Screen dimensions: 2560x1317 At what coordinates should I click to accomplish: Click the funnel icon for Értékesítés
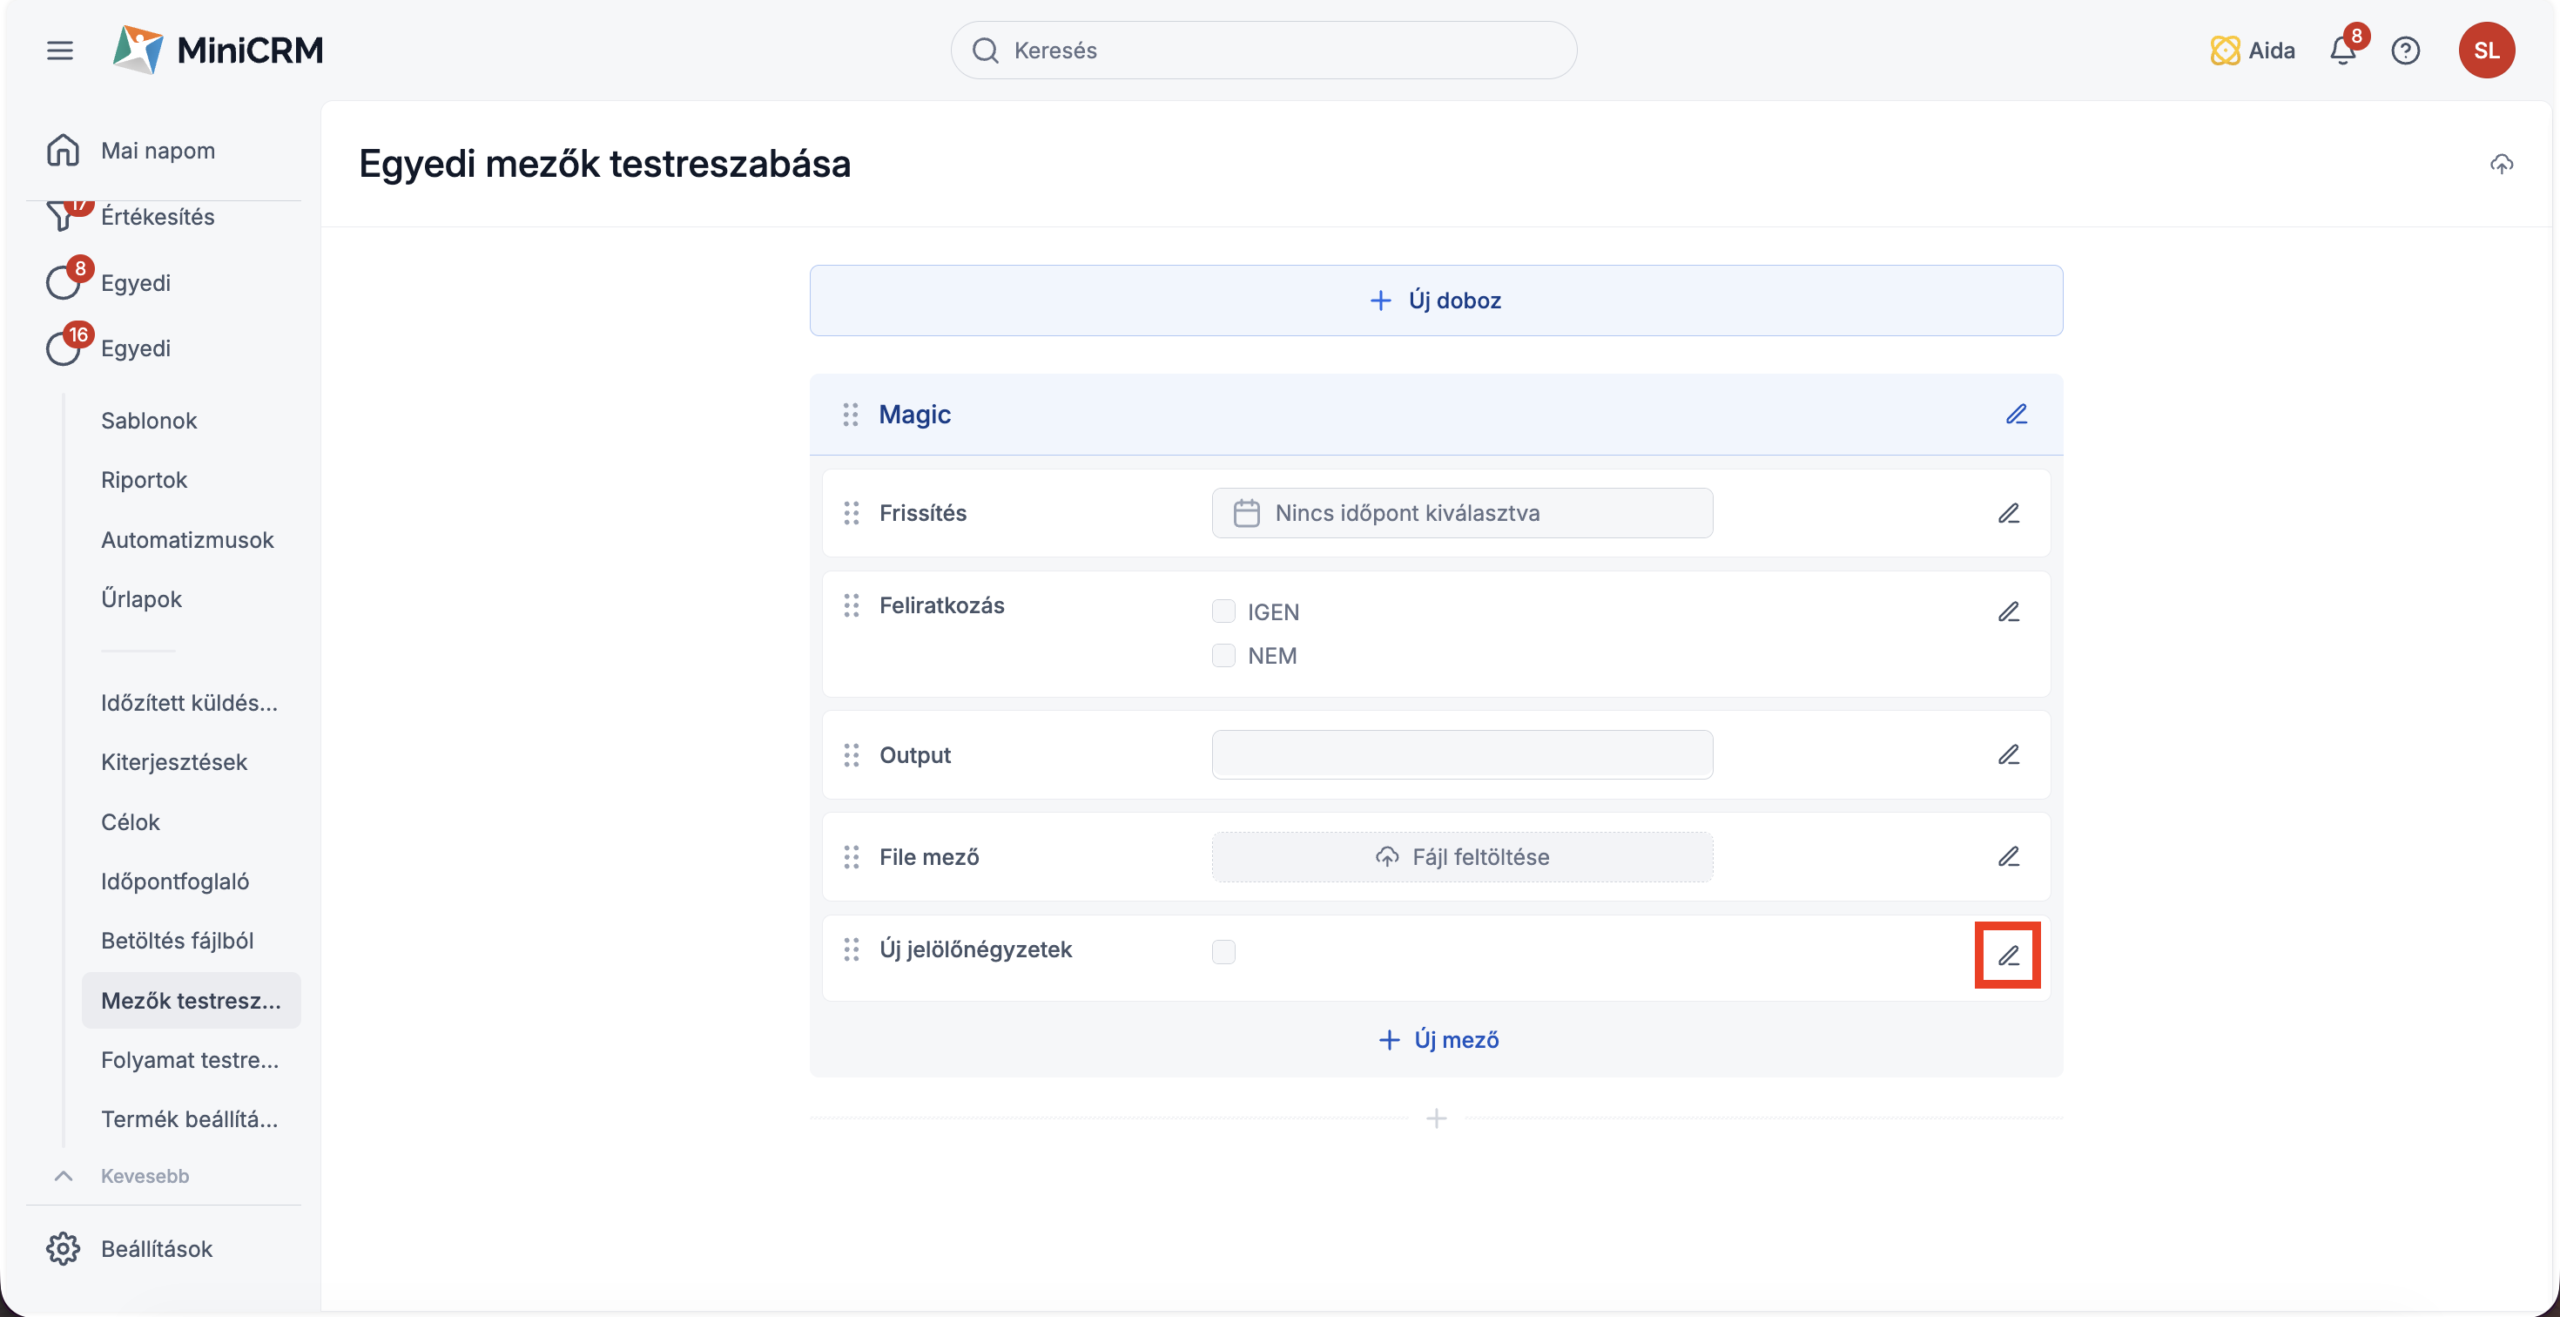[x=62, y=216]
